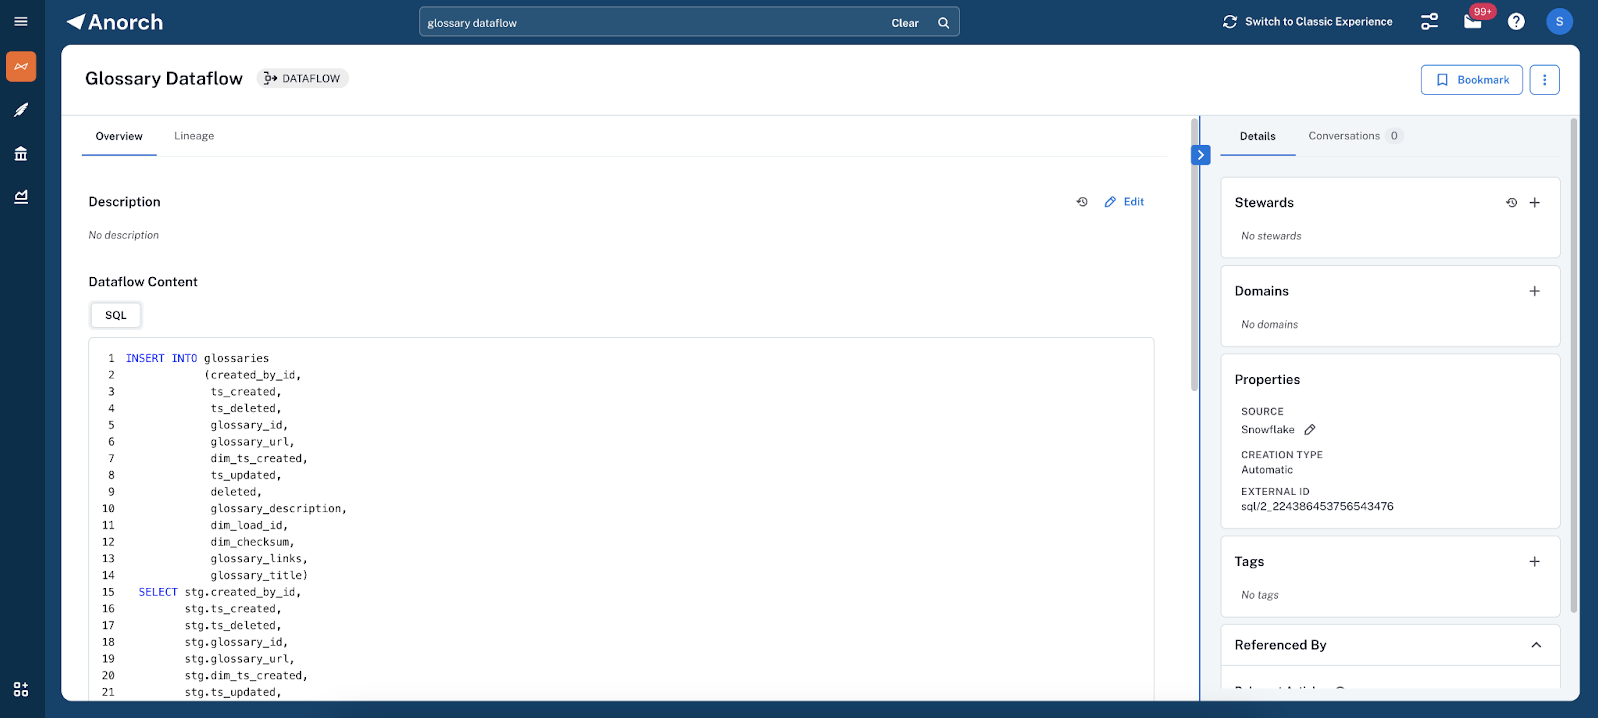Click the Glossary Dataflow title
The height and width of the screenshot is (718, 1598).
[x=164, y=78]
